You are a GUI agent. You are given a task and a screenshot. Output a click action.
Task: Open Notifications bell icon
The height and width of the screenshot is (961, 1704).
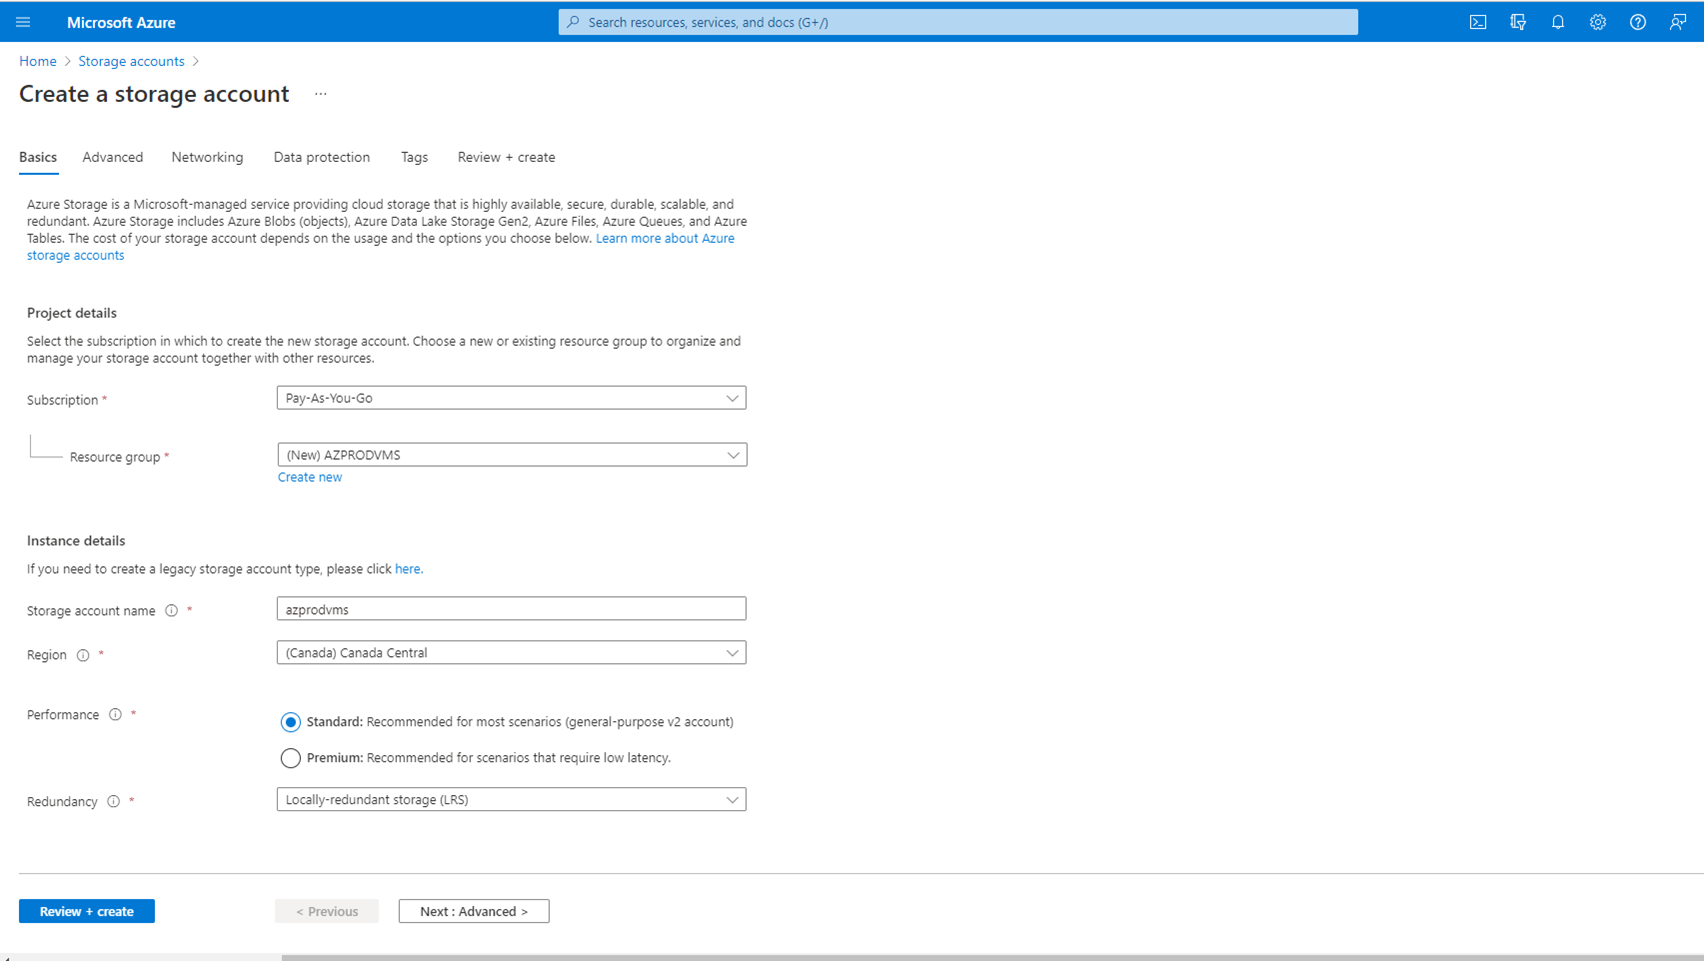[x=1558, y=22]
